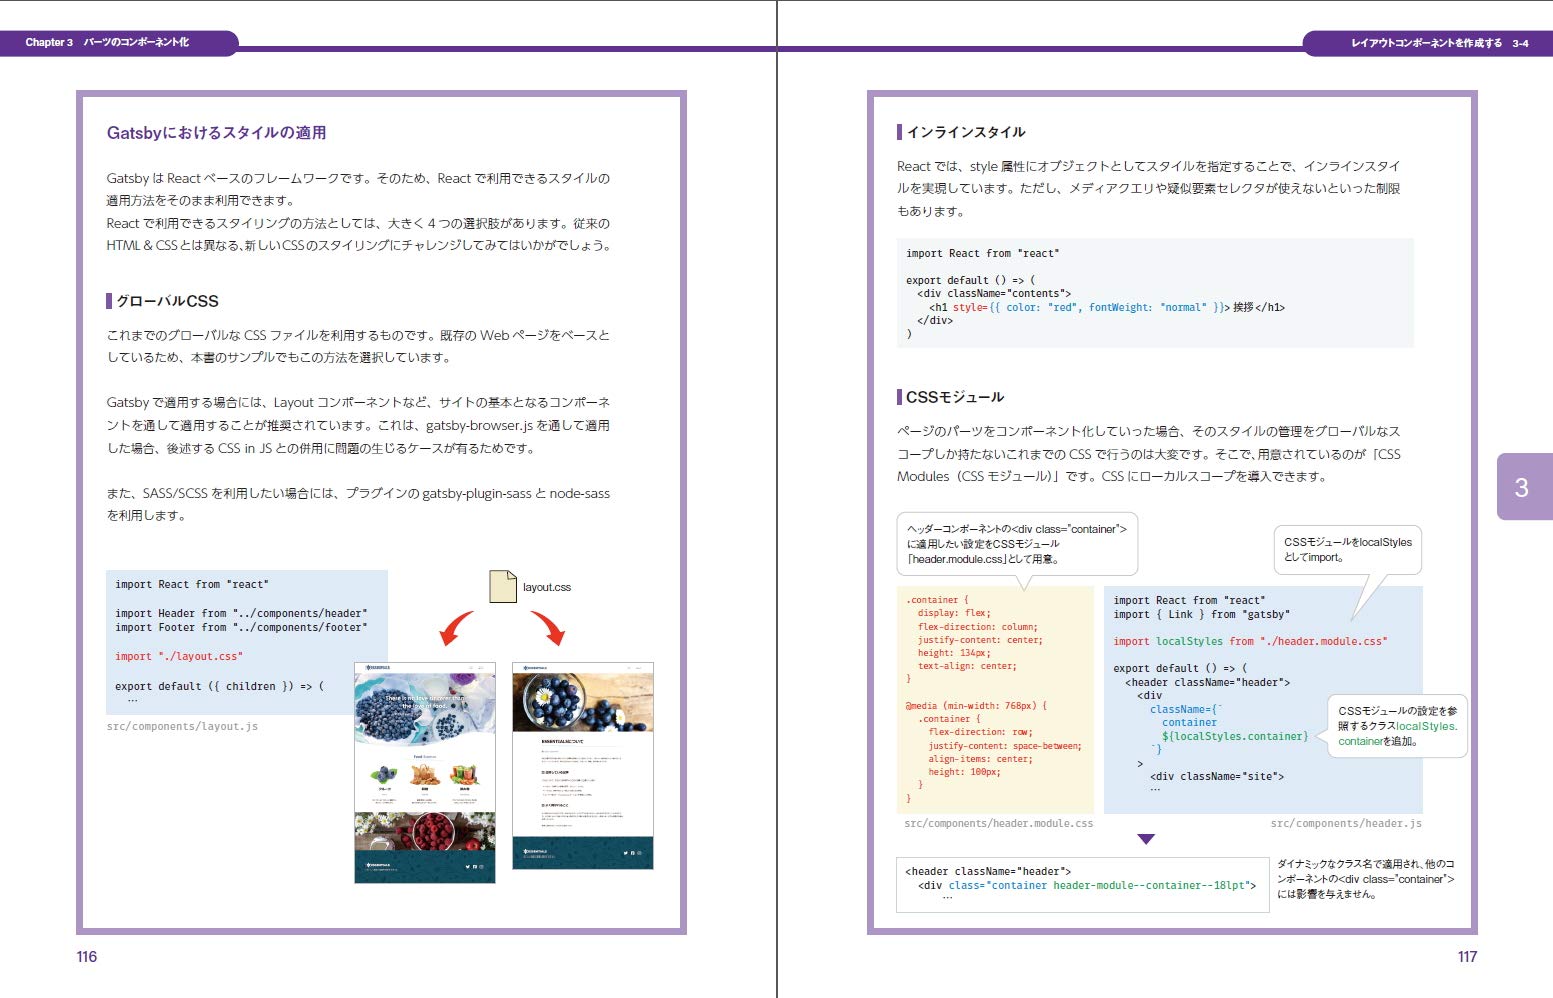Click the 'justify-content: space-between;' CSS line

pyautogui.click(x=1004, y=746)
